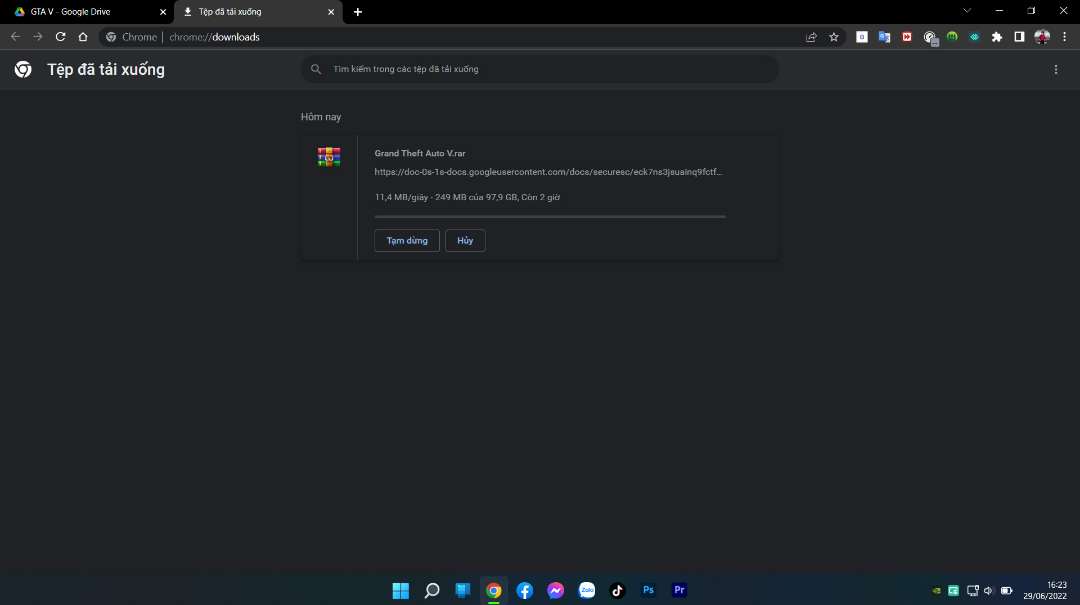Viewport: 1080px width, 605px height.
Task: Open the Chrome profile avatar
Action: [x=1042, y=37]
